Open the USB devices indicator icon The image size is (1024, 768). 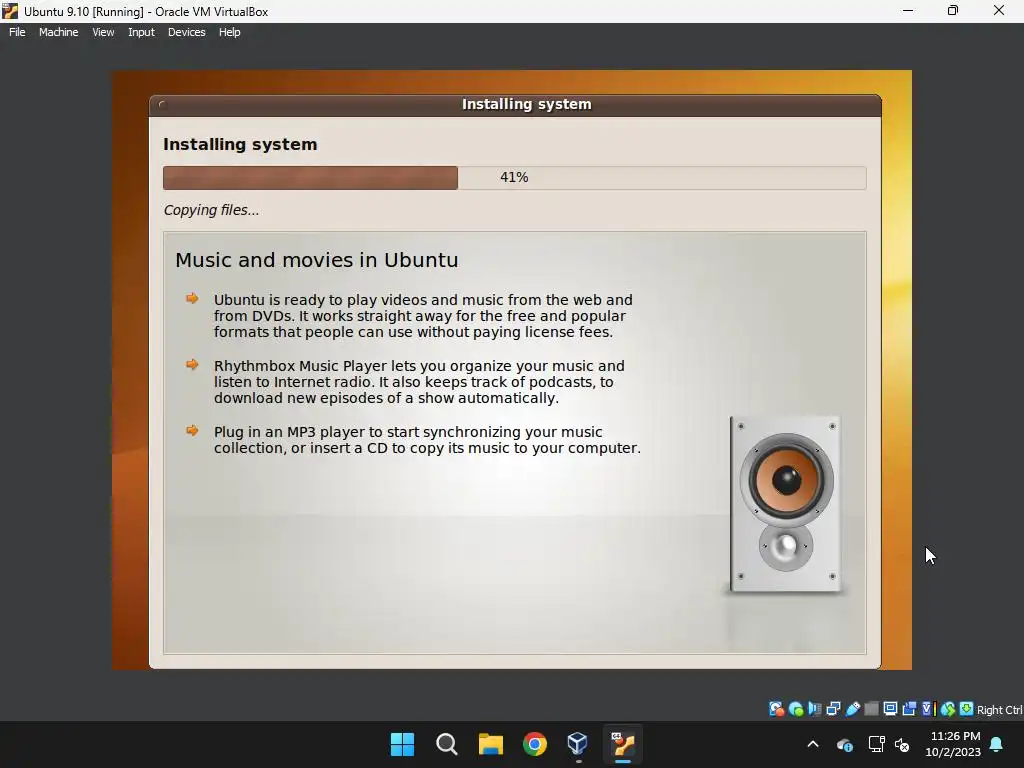click(852, 709)
